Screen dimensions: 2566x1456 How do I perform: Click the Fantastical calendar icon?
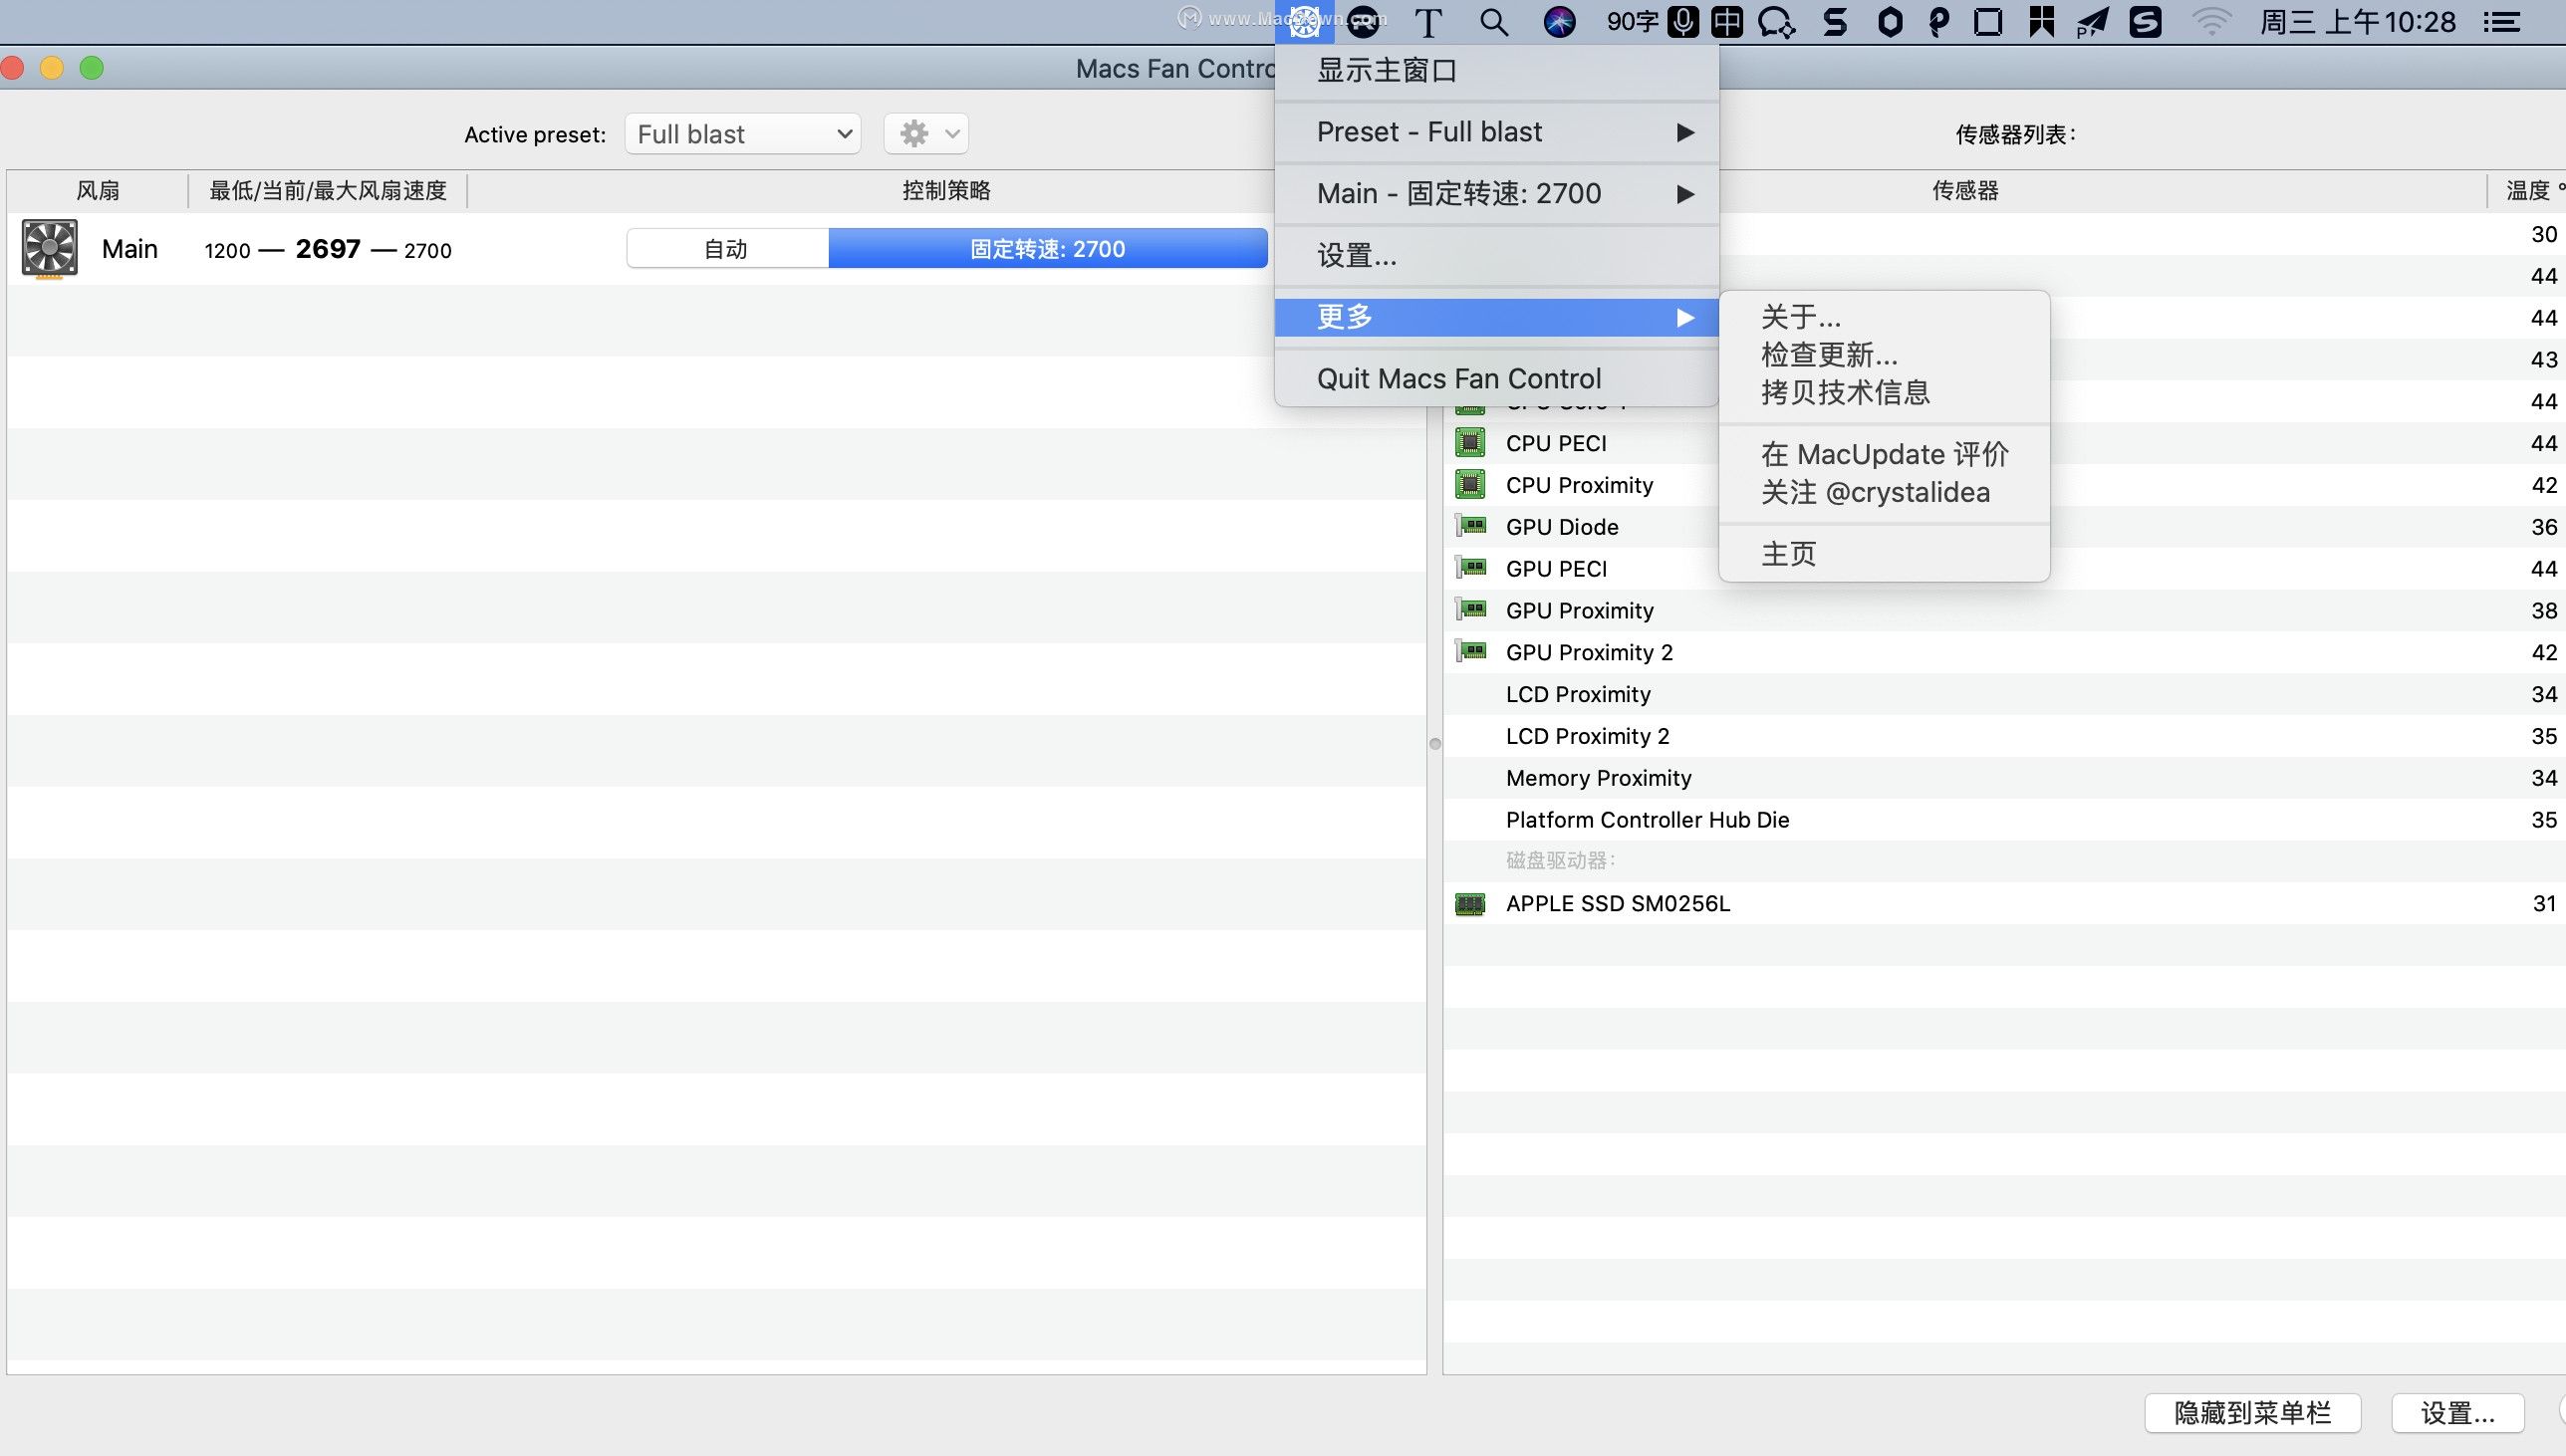coord(2044,23)
